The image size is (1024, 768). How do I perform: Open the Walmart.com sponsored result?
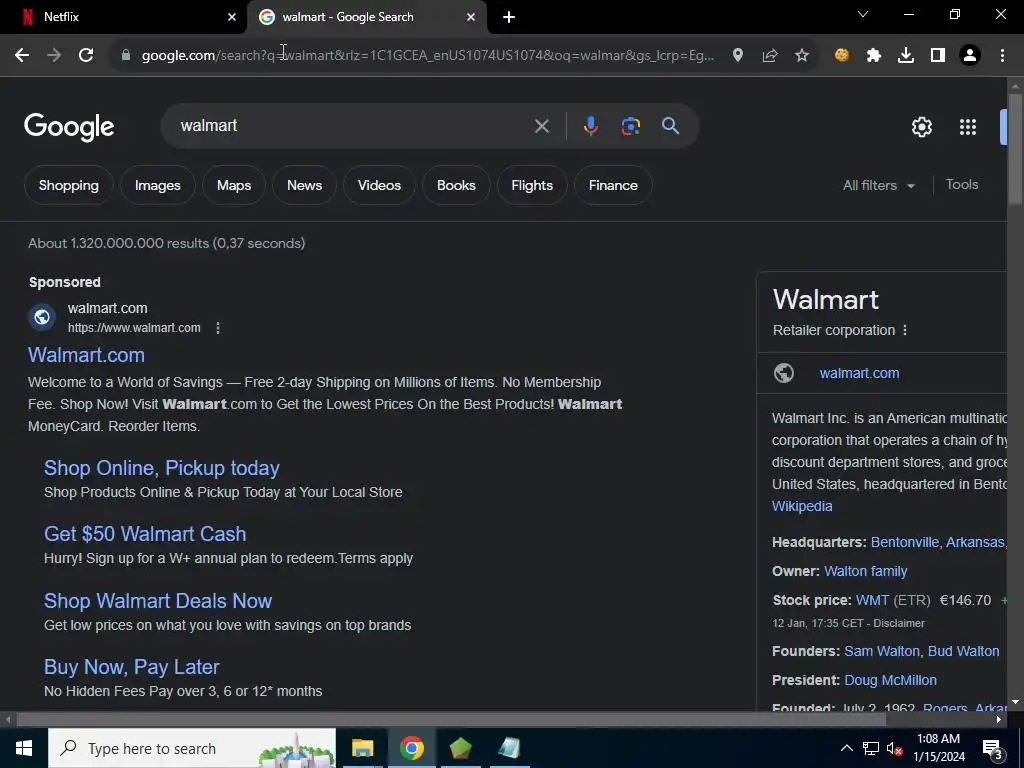tap(86, 355)
